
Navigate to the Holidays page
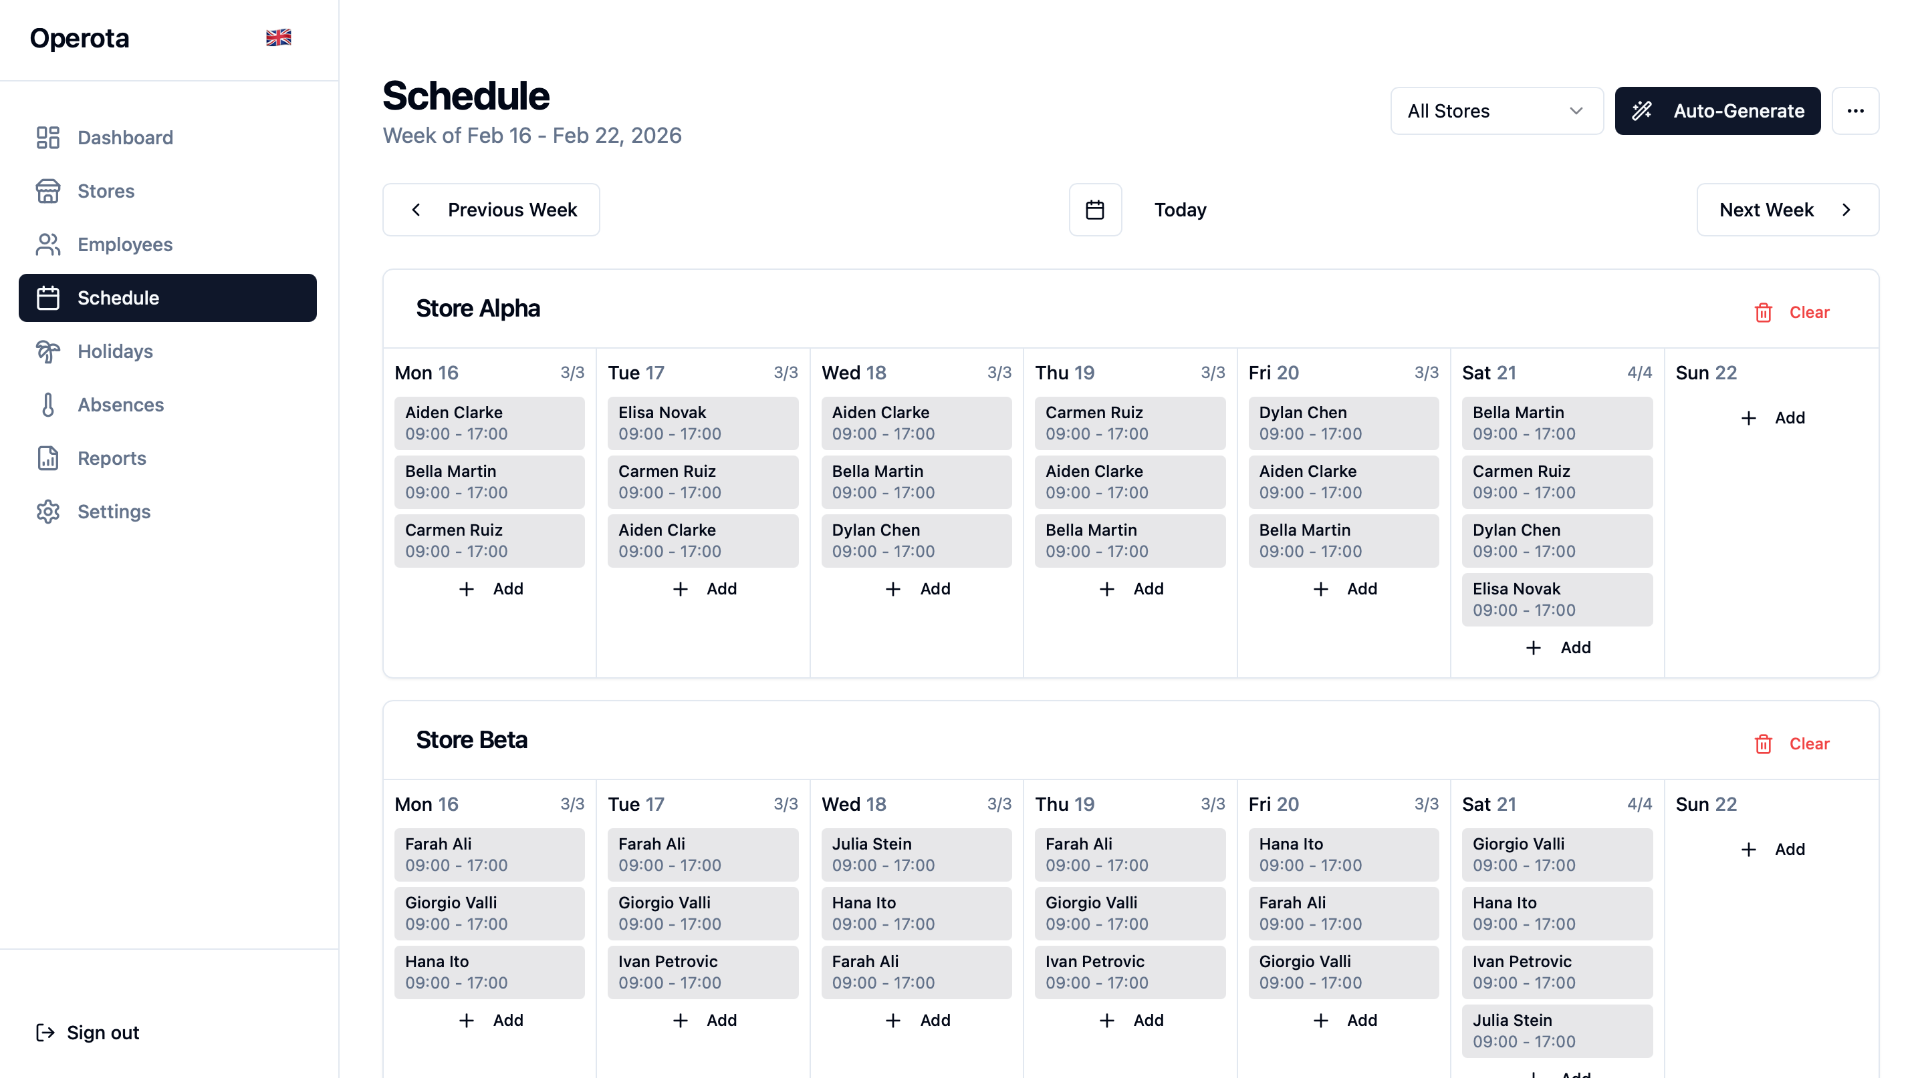[115, 352]
